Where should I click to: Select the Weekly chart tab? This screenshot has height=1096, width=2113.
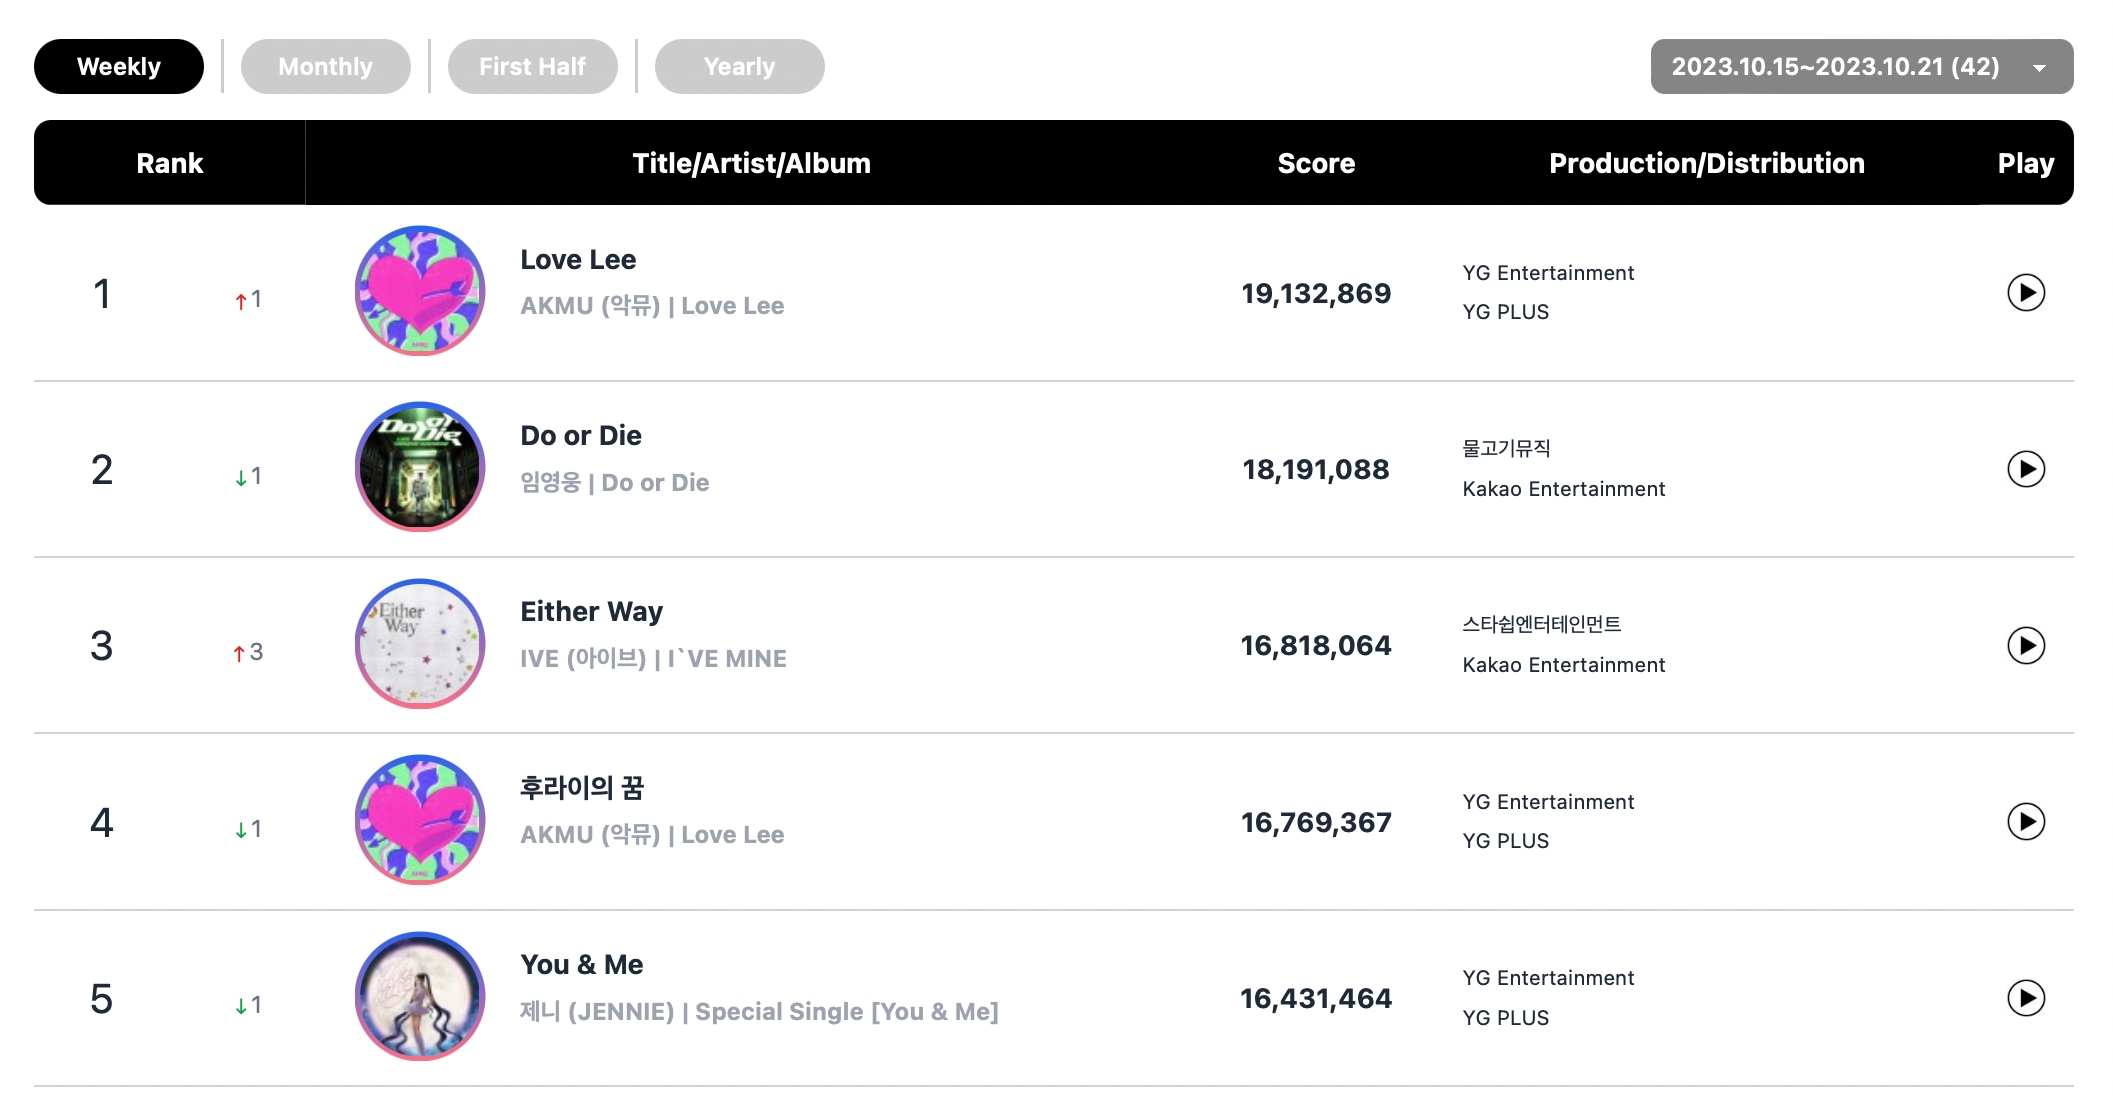pyautogui.click(x=118, y=67)
